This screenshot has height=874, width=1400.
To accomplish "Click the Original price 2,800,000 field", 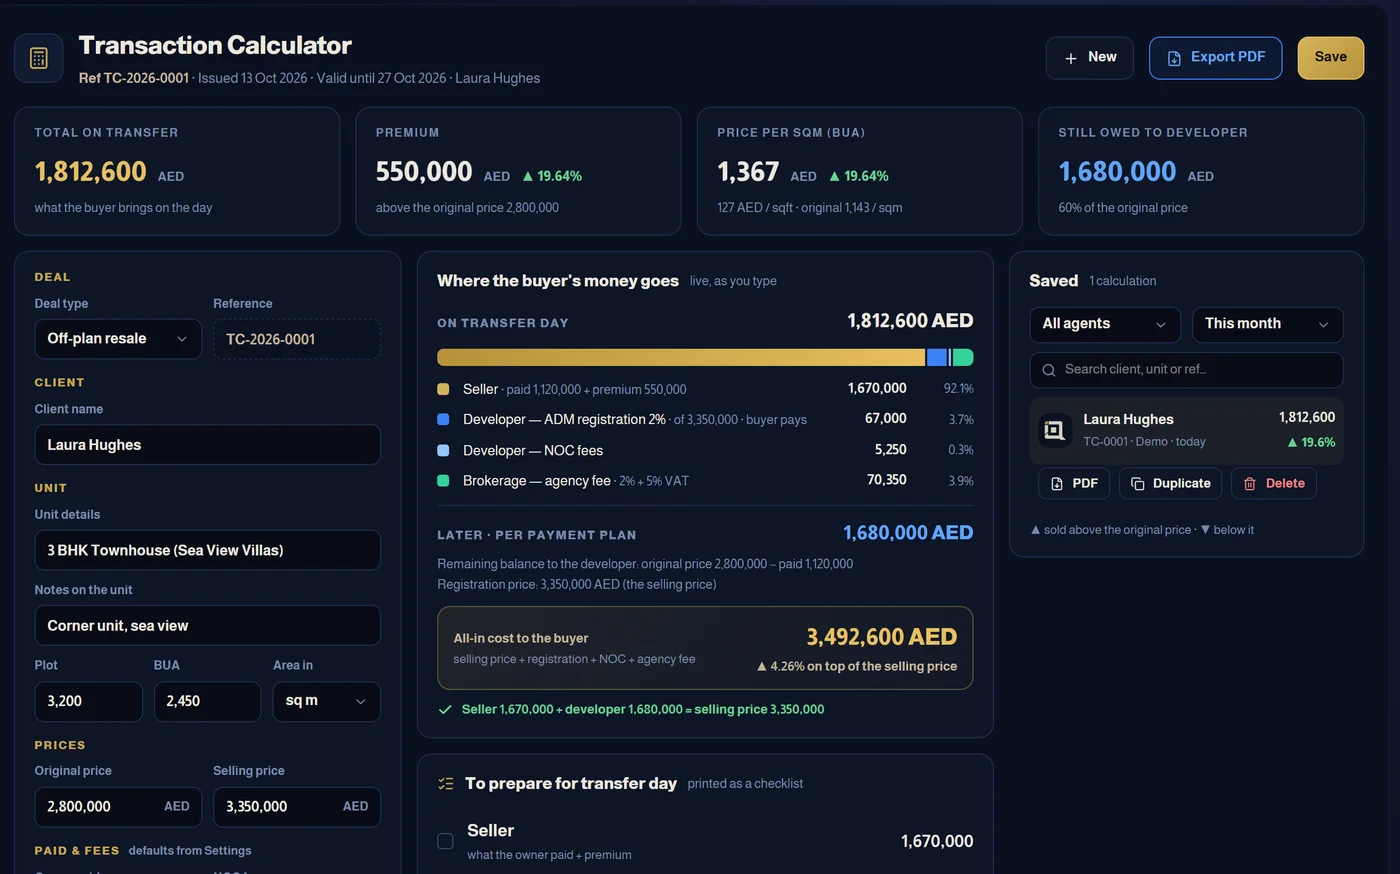I will point(118,807).
